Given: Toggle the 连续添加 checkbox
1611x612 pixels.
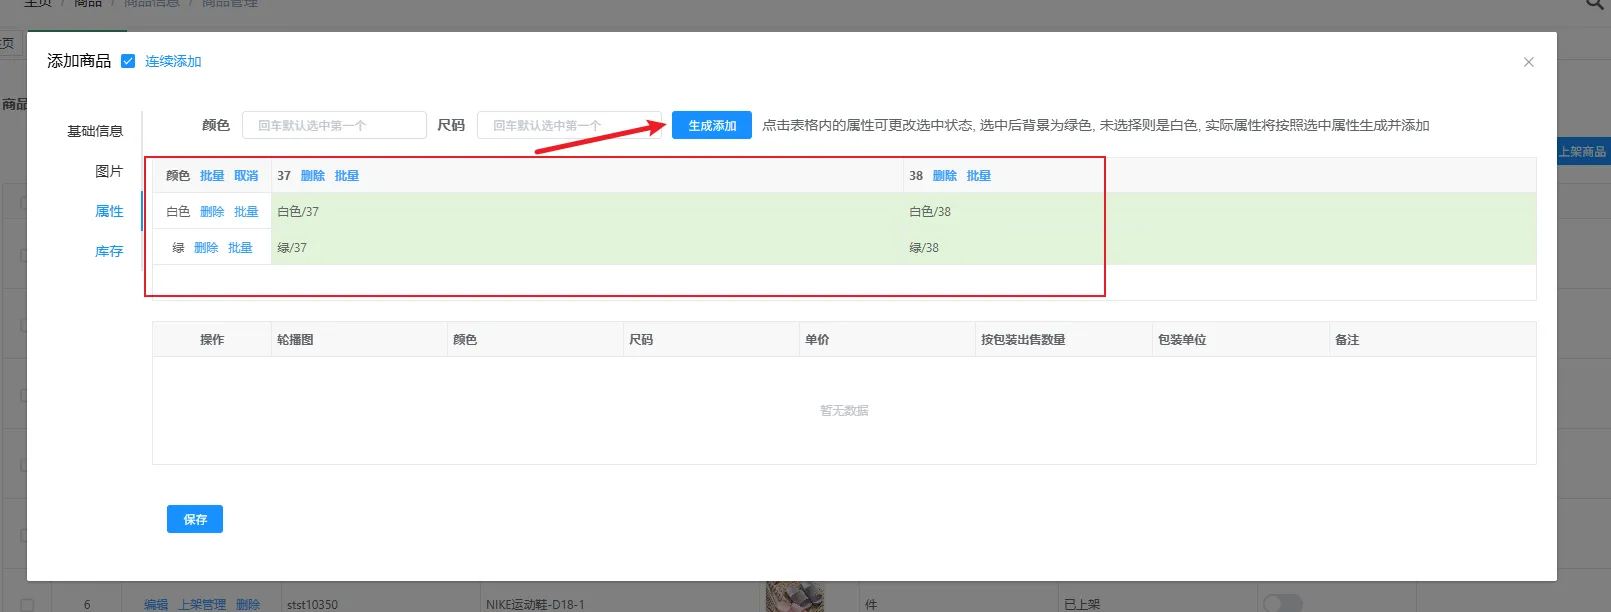Looking at the screenshot, I should click(128, 61).
